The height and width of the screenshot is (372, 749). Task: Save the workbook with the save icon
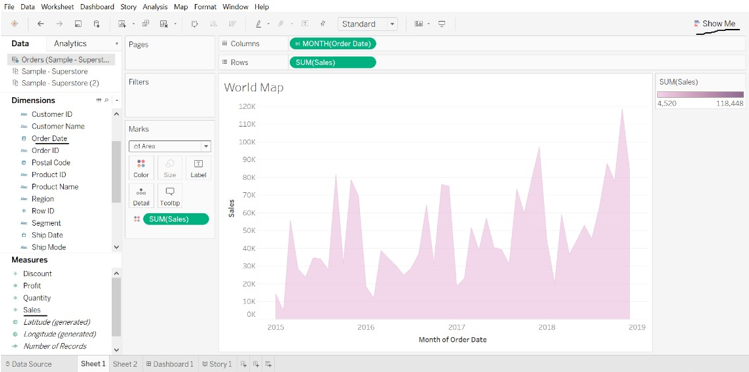coord(78,24)
